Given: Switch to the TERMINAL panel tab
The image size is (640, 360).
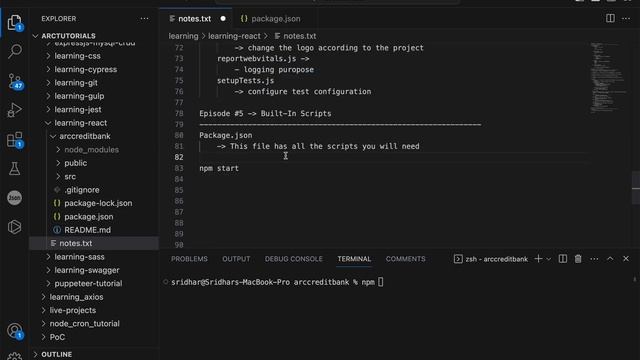Looking at the screenshot, I should 354,259.
